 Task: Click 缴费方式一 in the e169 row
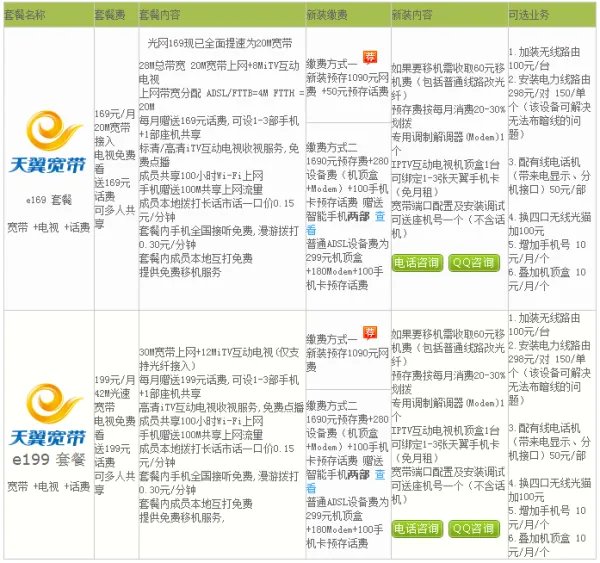(x=331, y=64)
